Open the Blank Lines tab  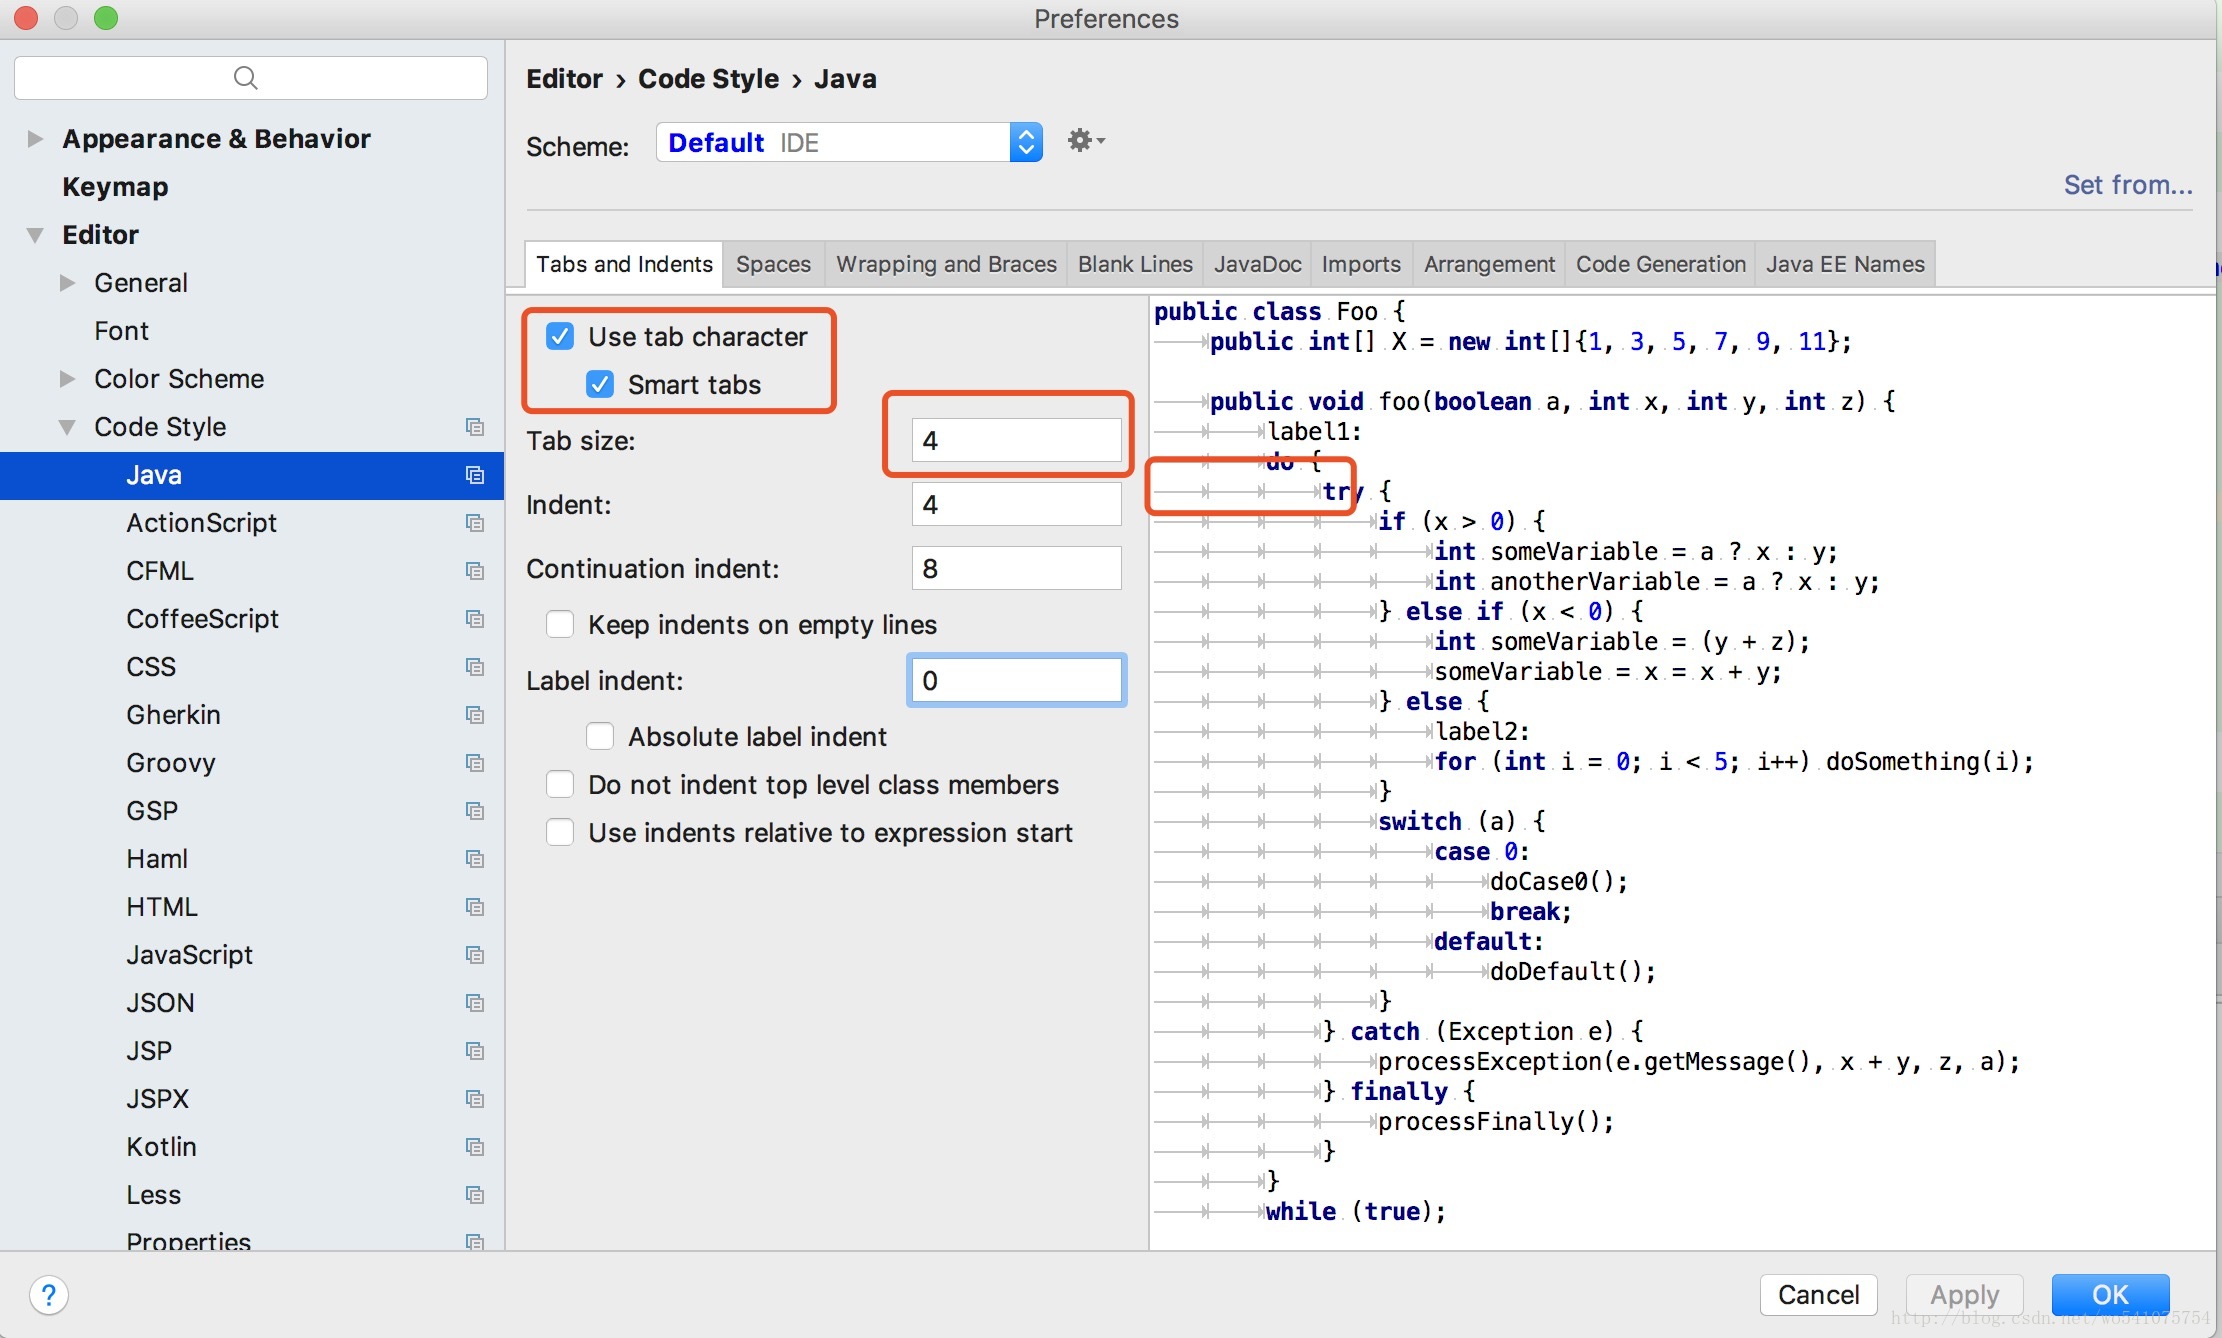pyautogui.click(x=1135, y=264)
